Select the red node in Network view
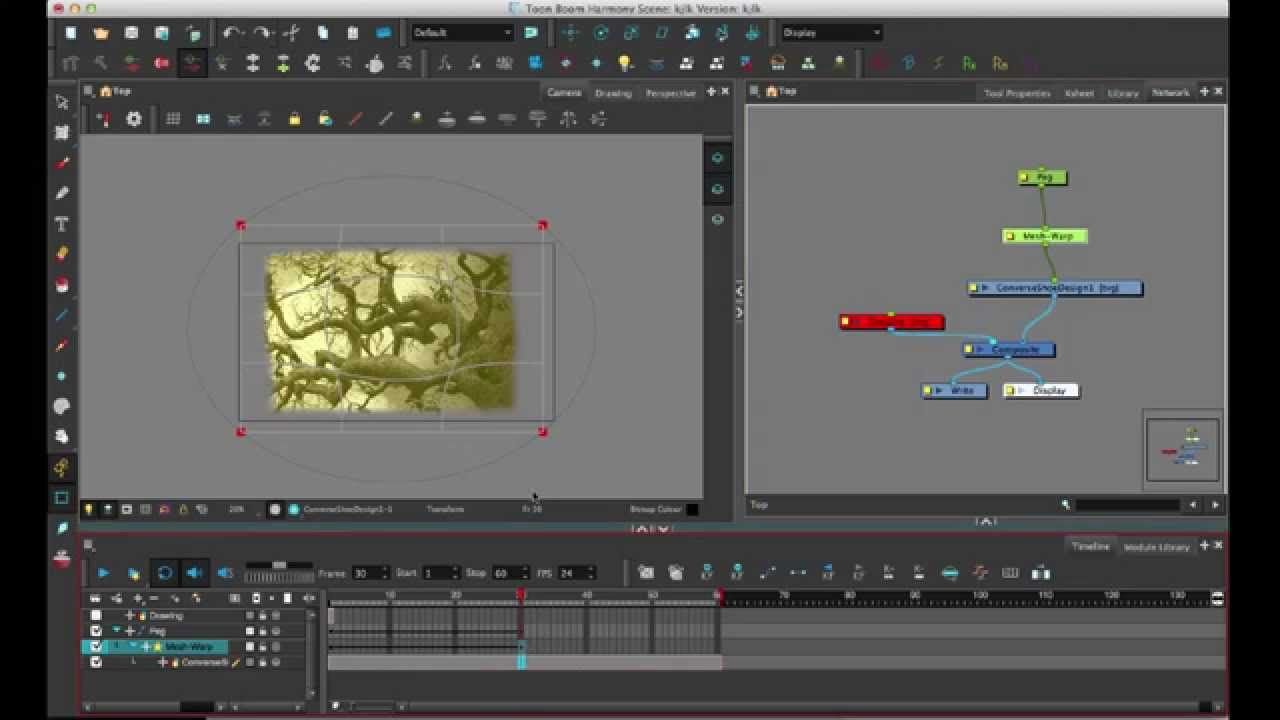The width and height of the screenshot is (1280, 720). 891,322
